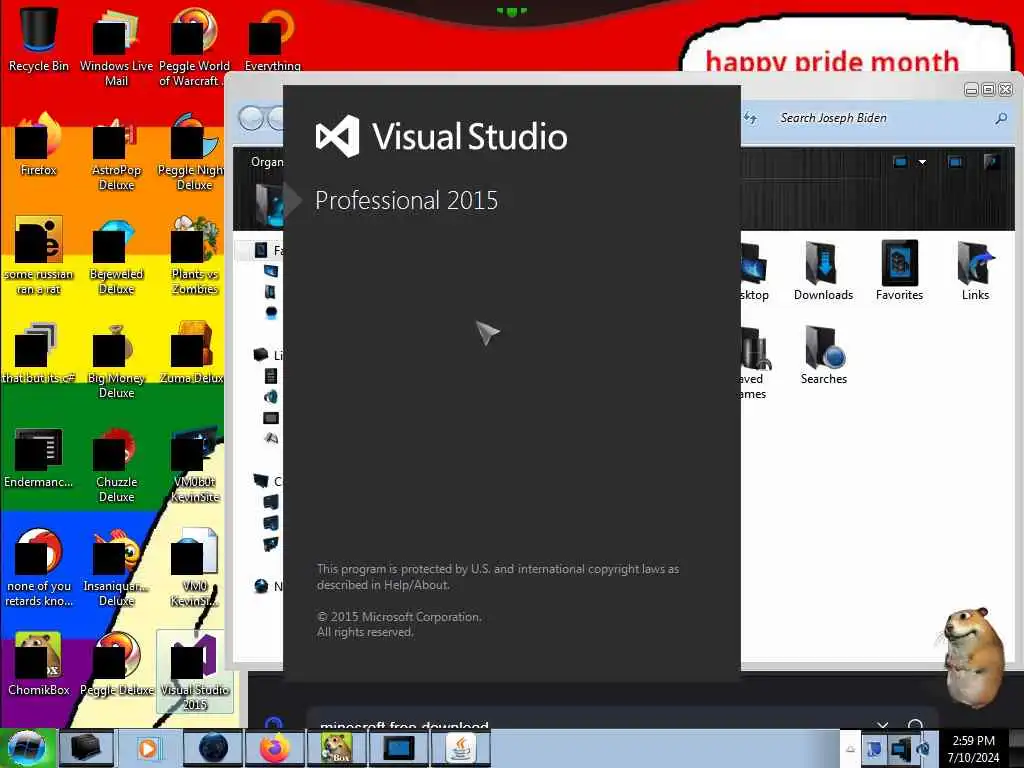The image size is (1024, 768).
Task: Open the media player taskbar button
Action: [148, 748]
